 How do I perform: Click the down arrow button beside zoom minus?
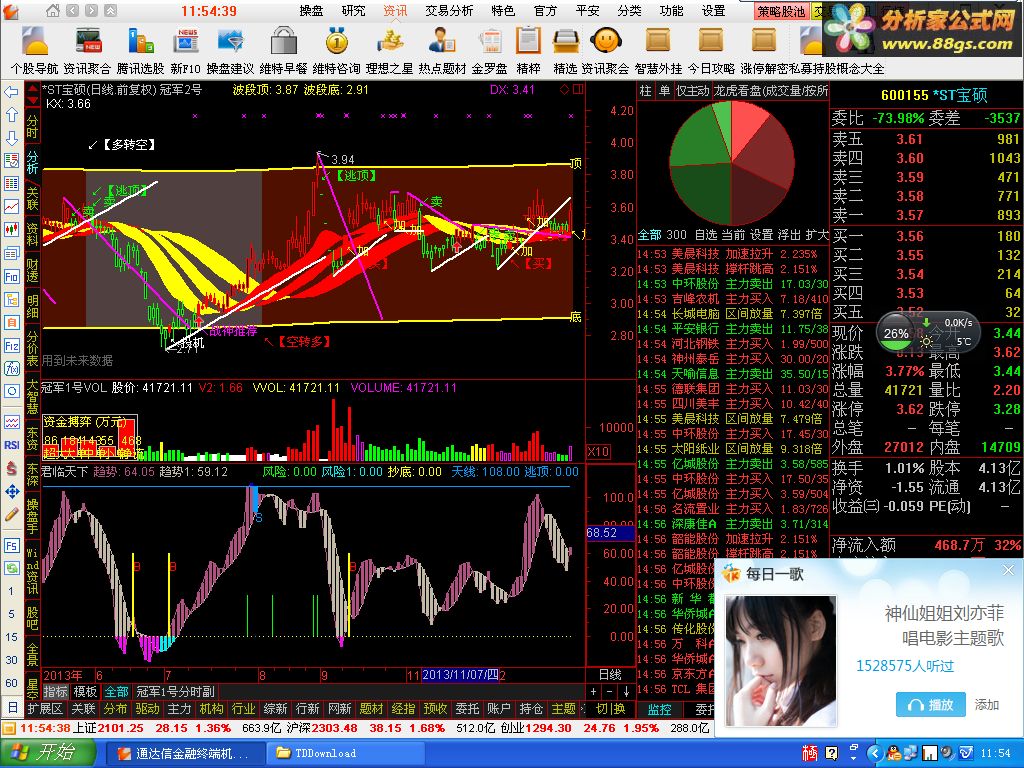pos(626,691)
